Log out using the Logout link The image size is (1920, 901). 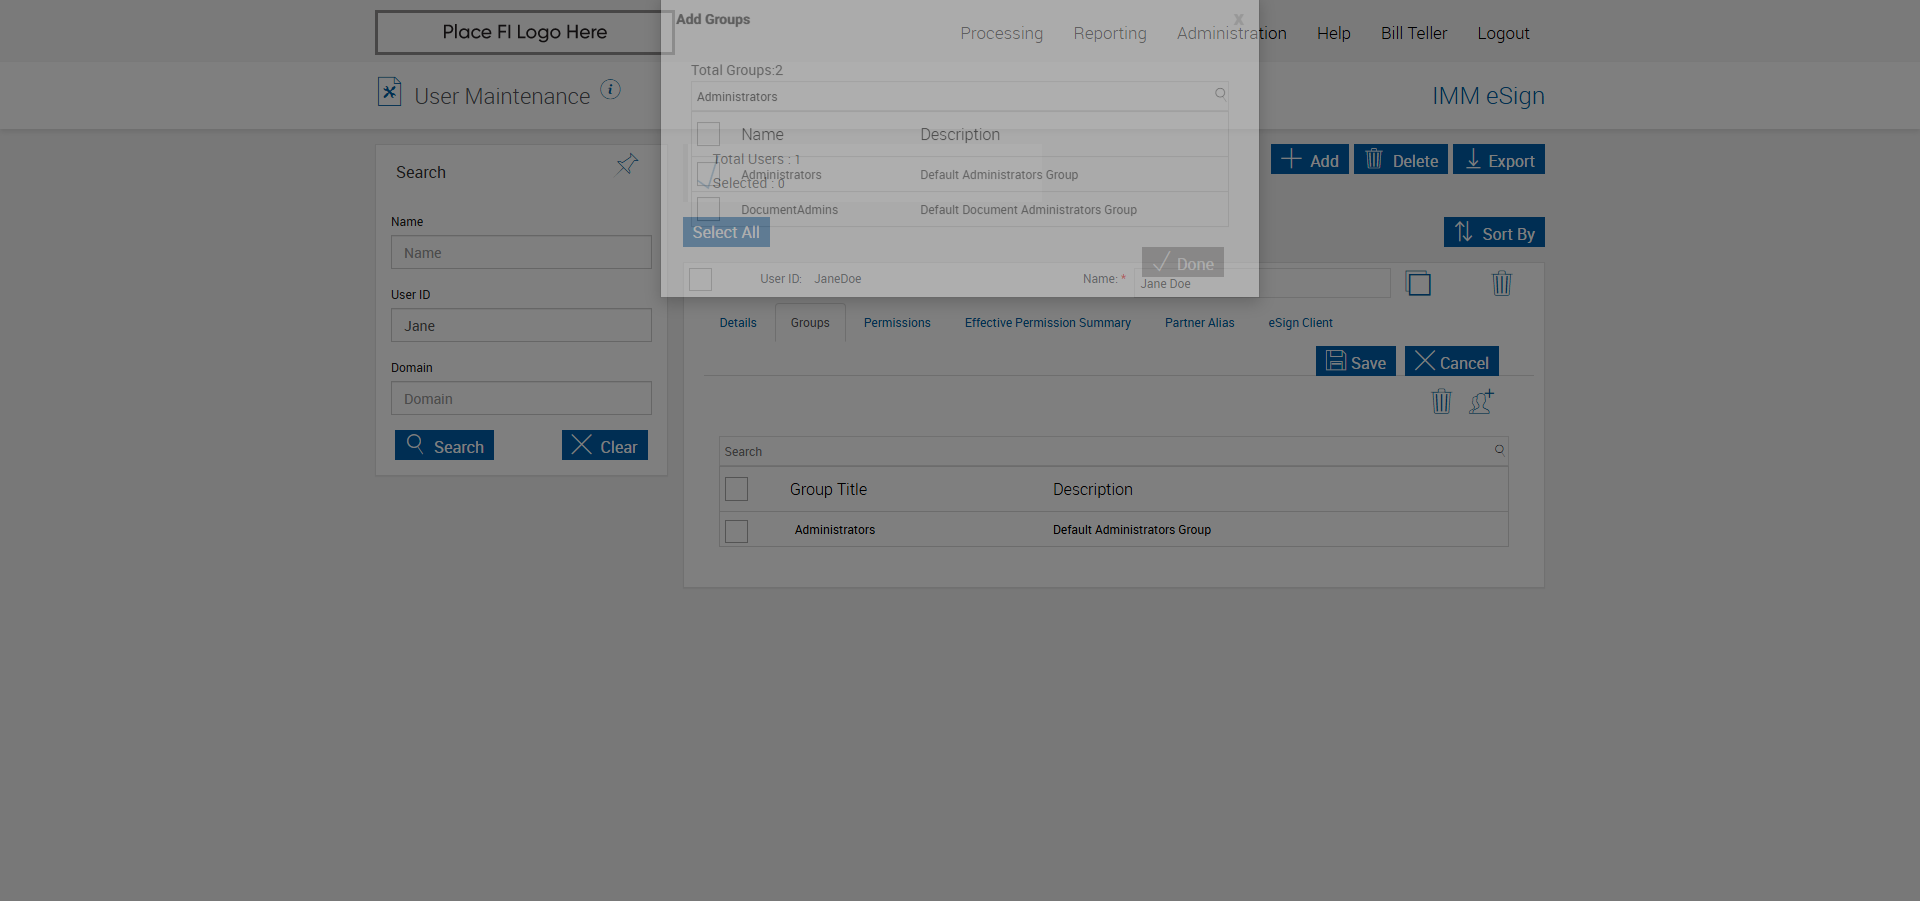[x=1504, y=33]
